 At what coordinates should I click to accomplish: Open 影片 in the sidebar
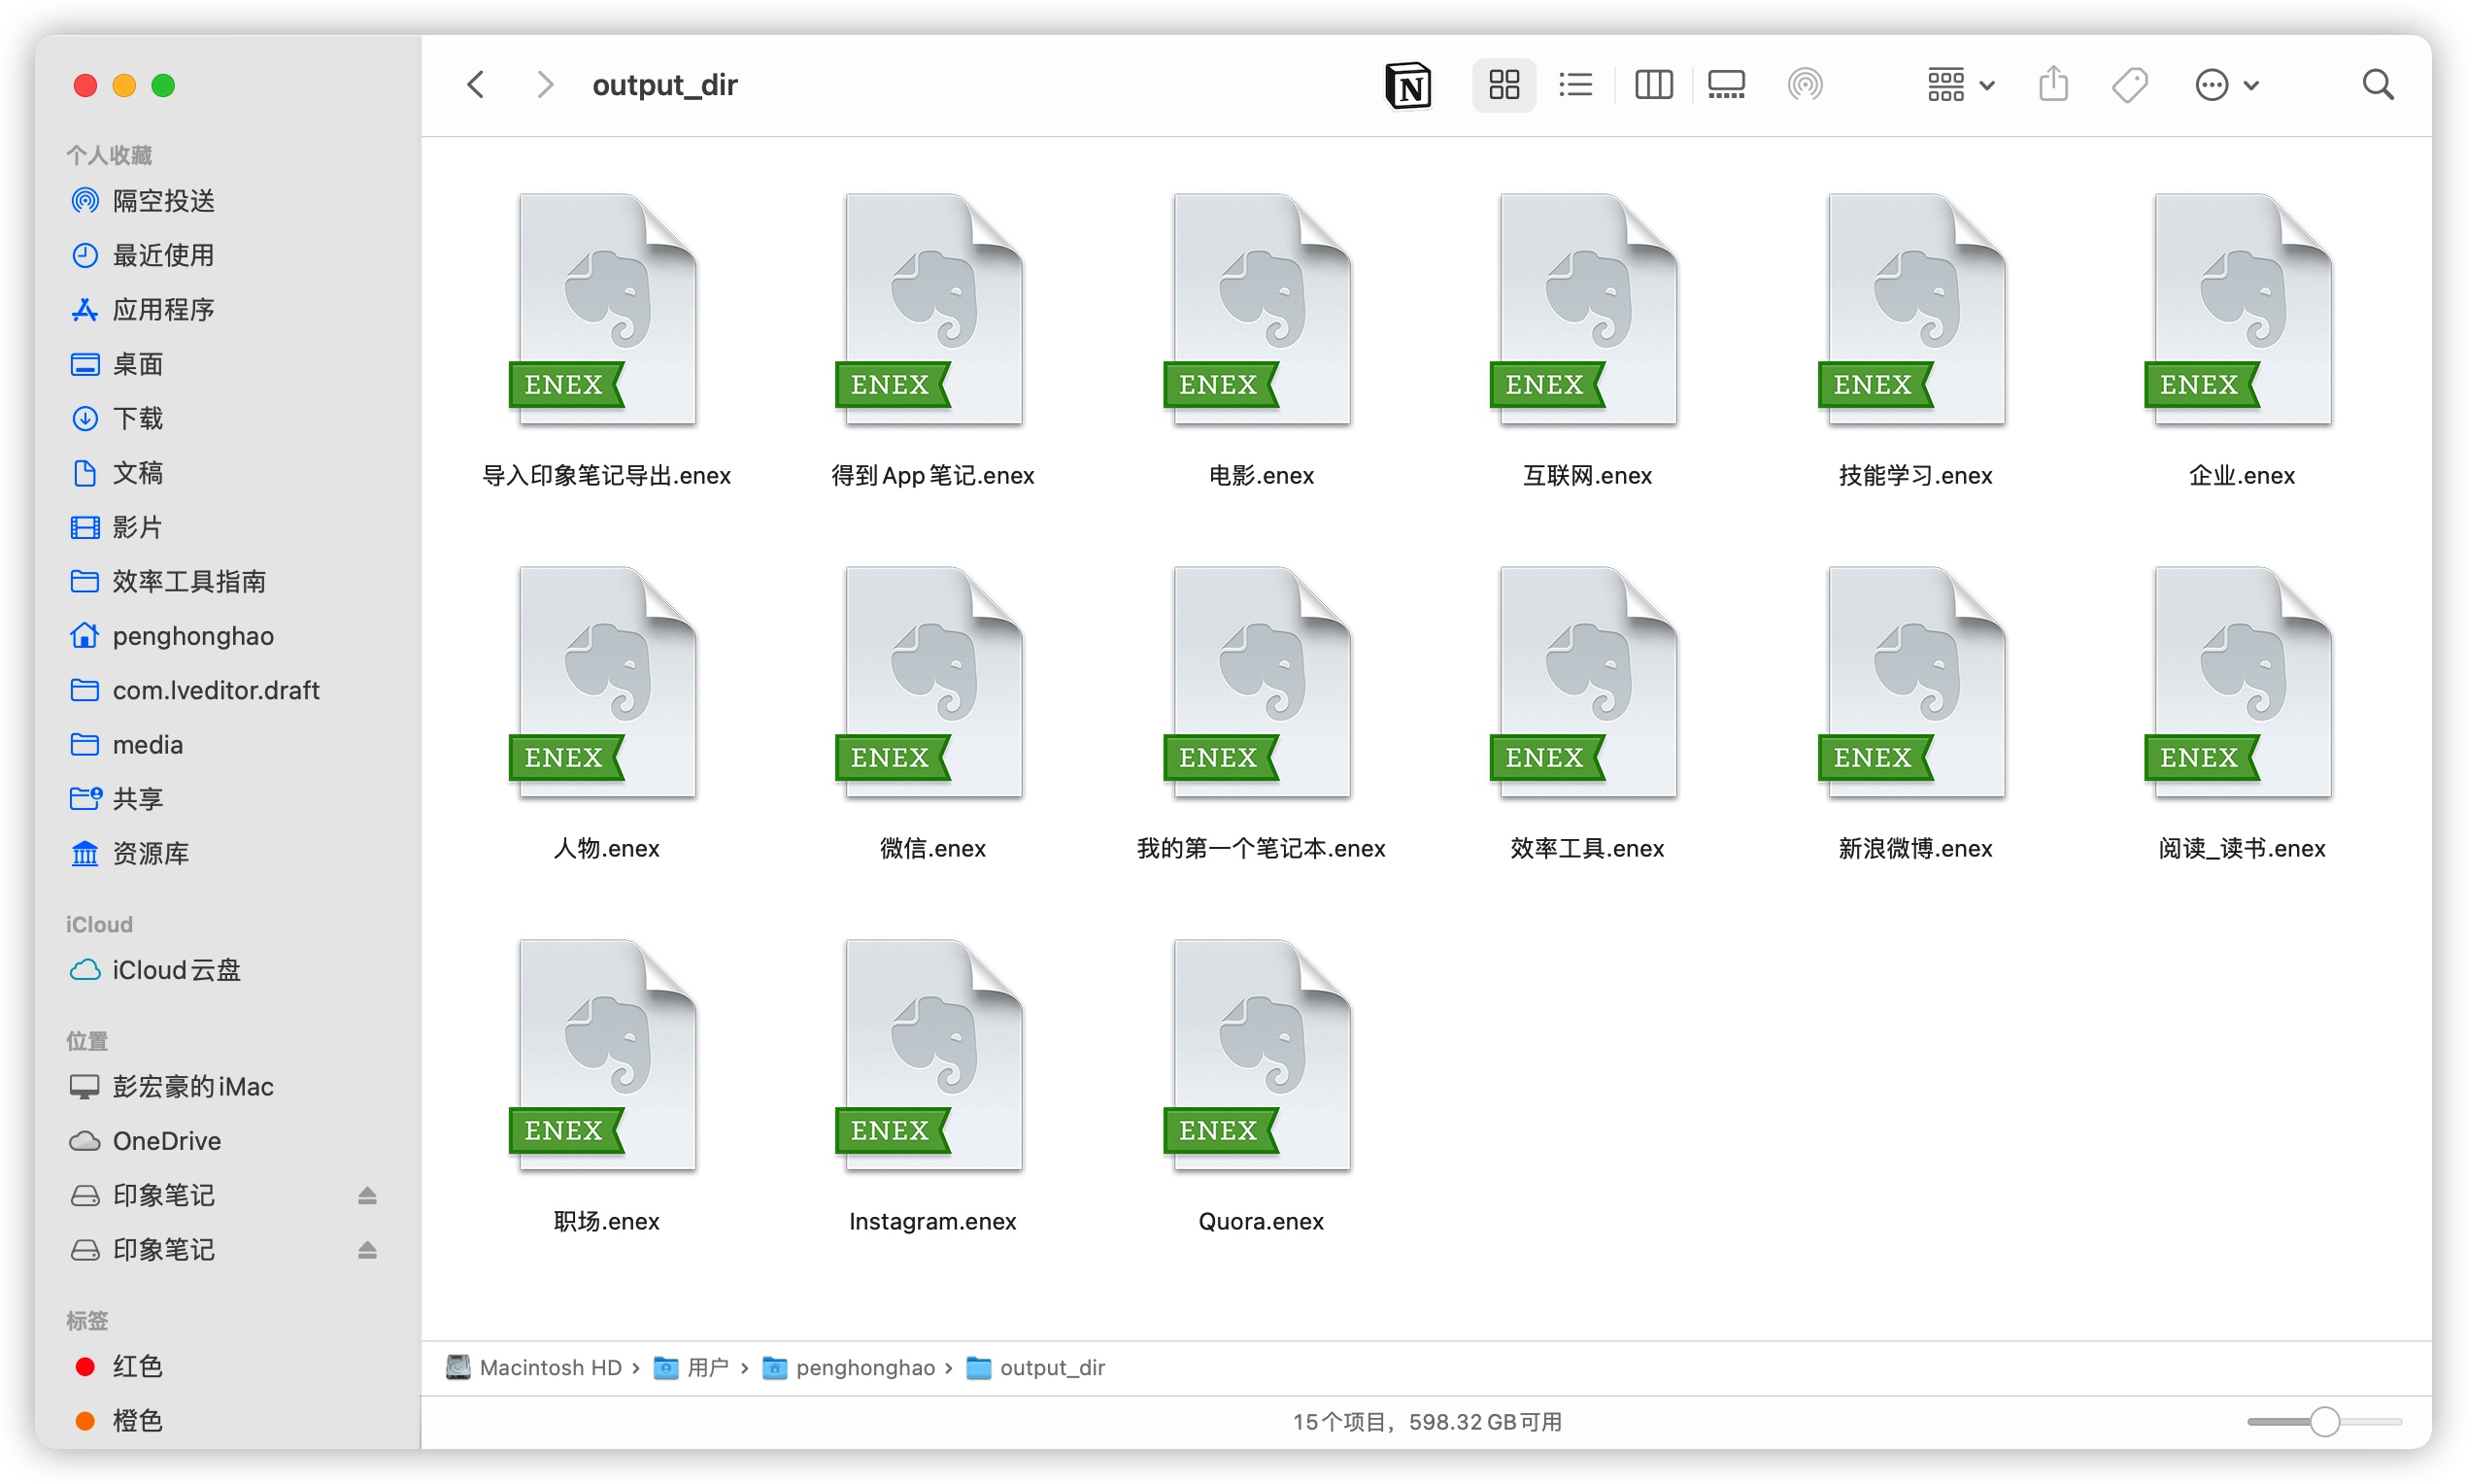[x=228, y=527]
